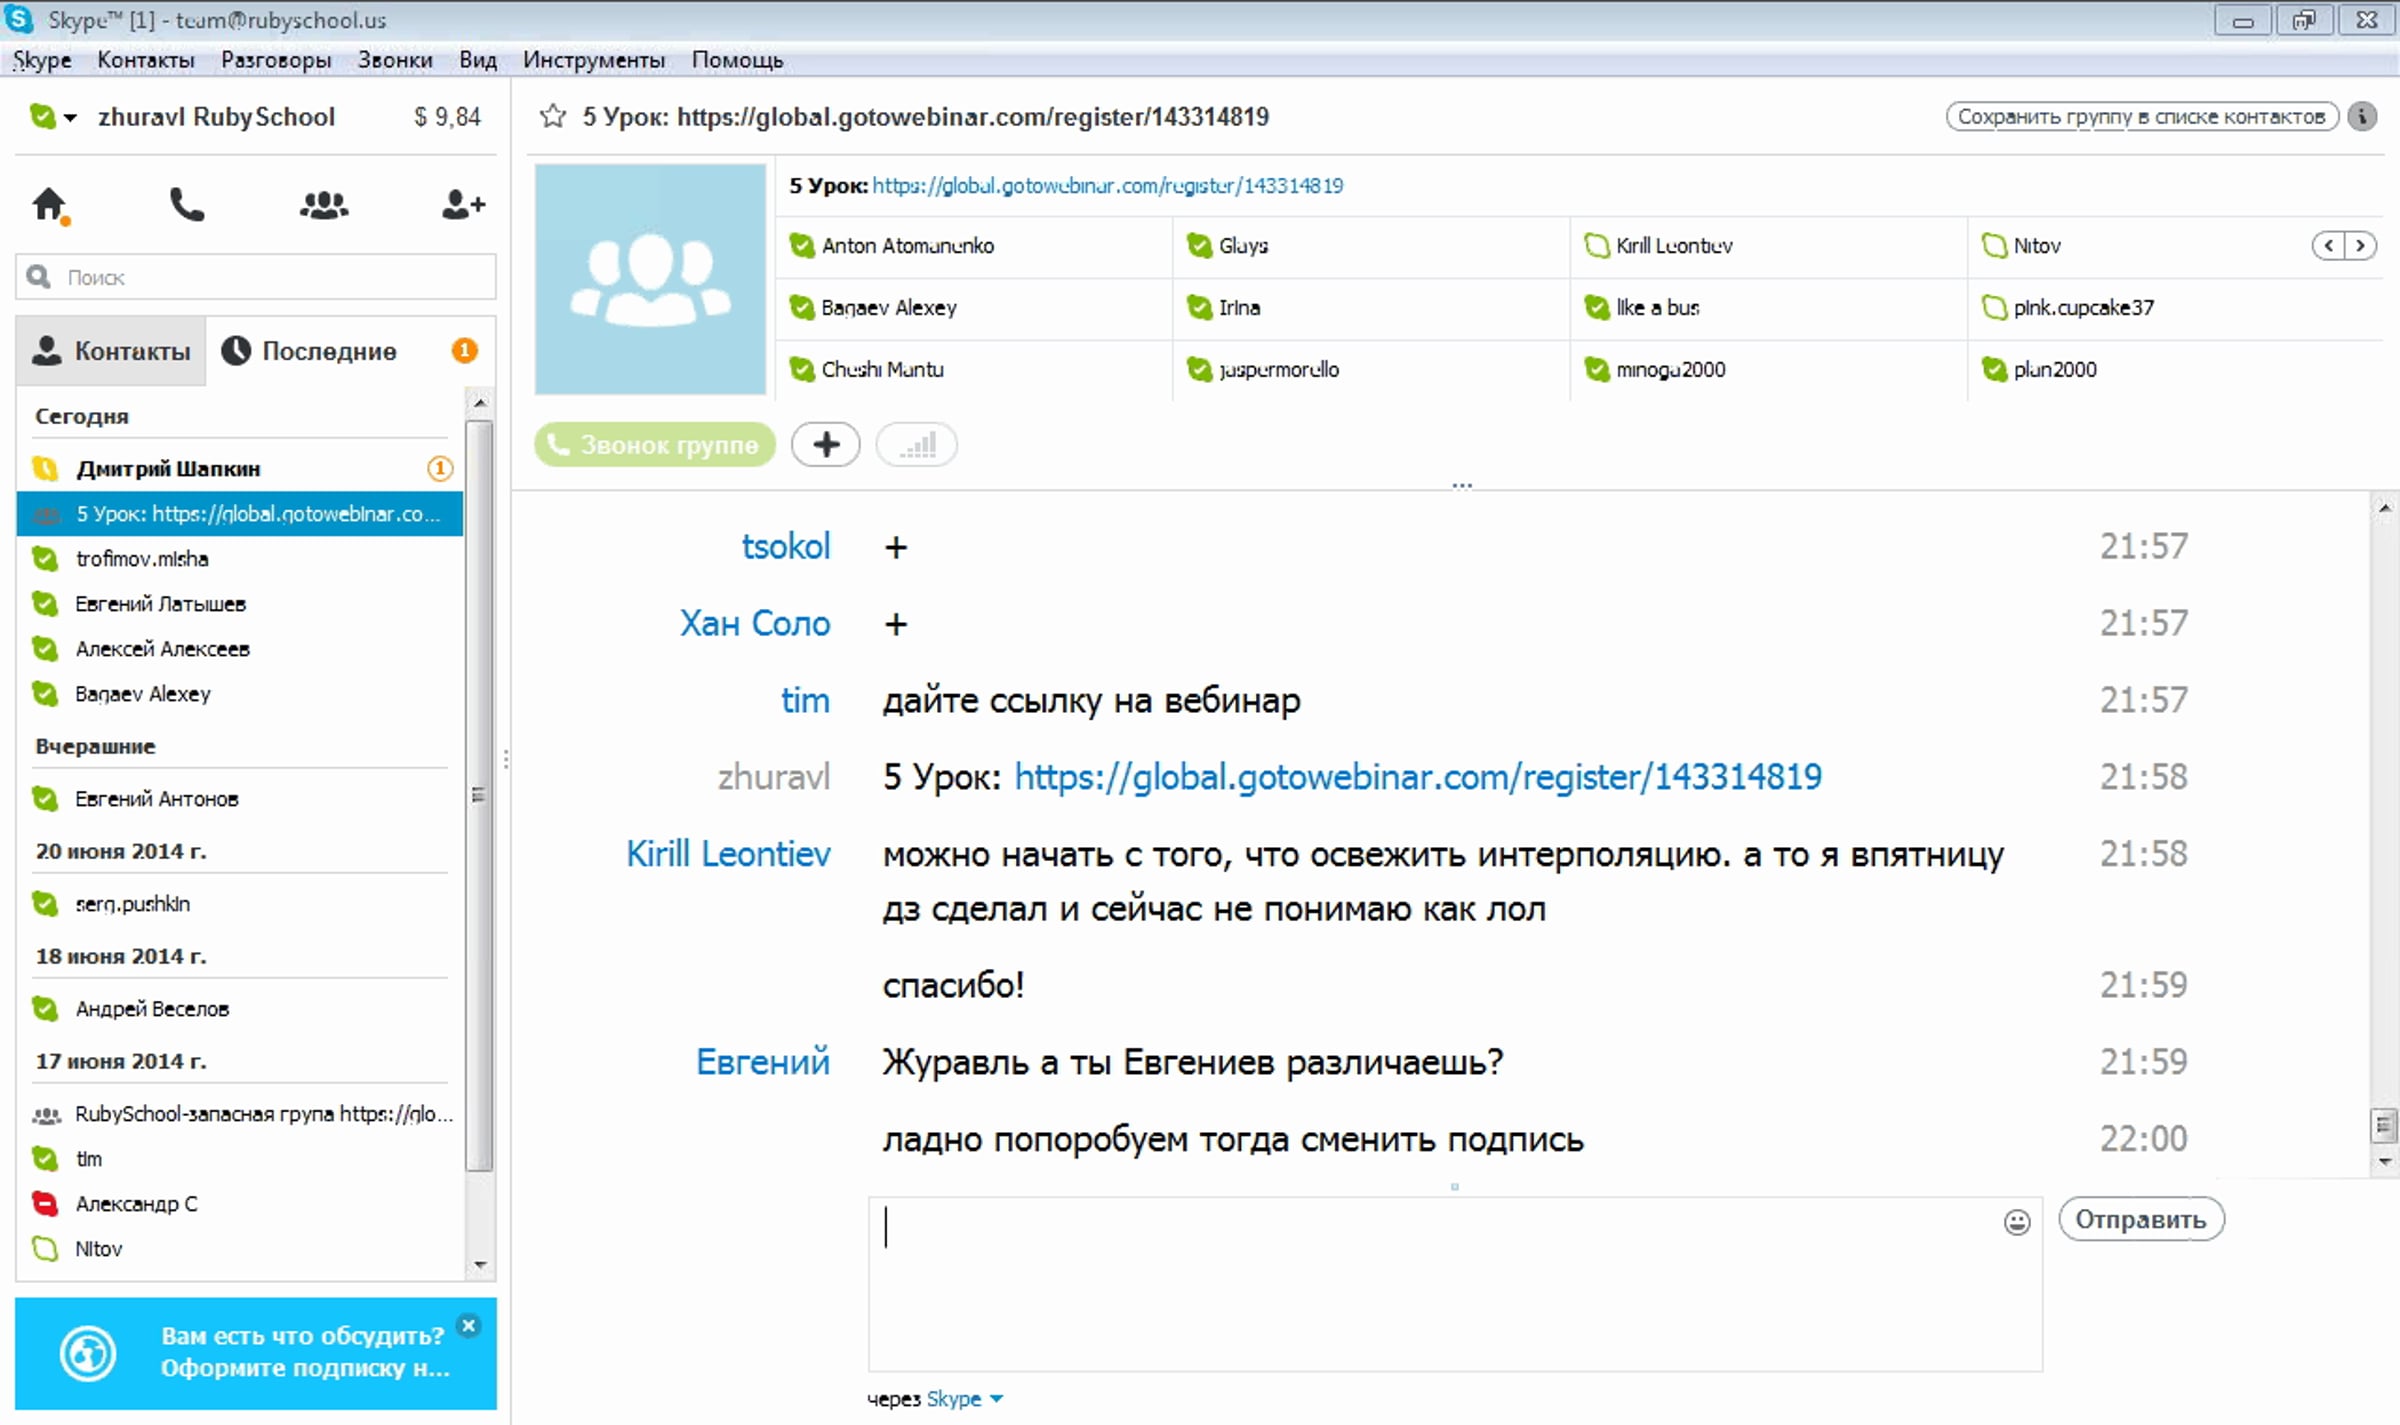2400x1425 pixels.
Task: Click the create group icon
Action: tap(324, 205)
